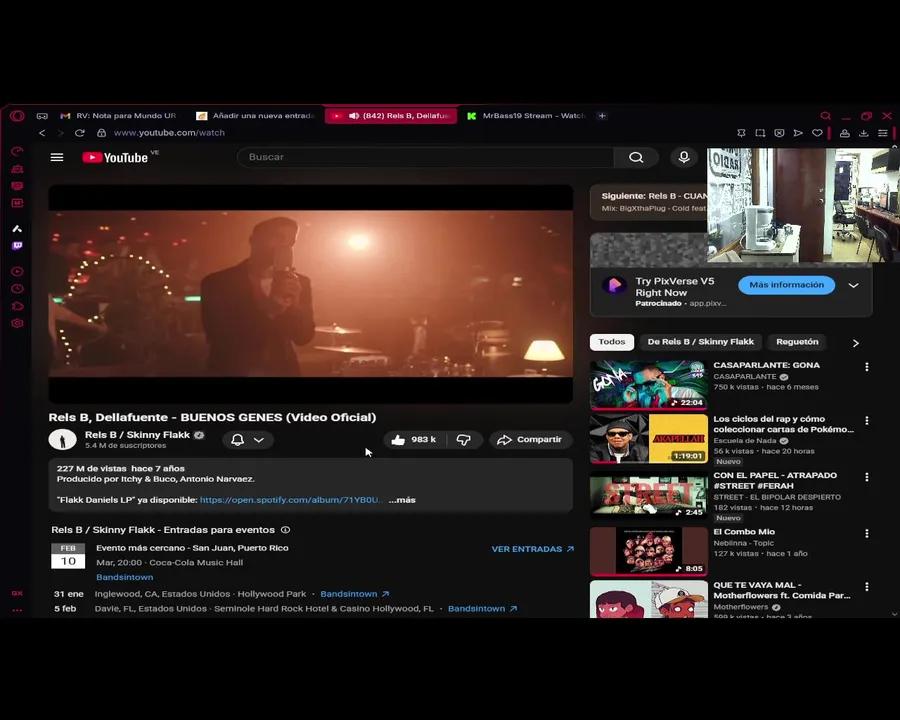Click the striped disc icon in Opera sidebar

[x=17, y=186]
